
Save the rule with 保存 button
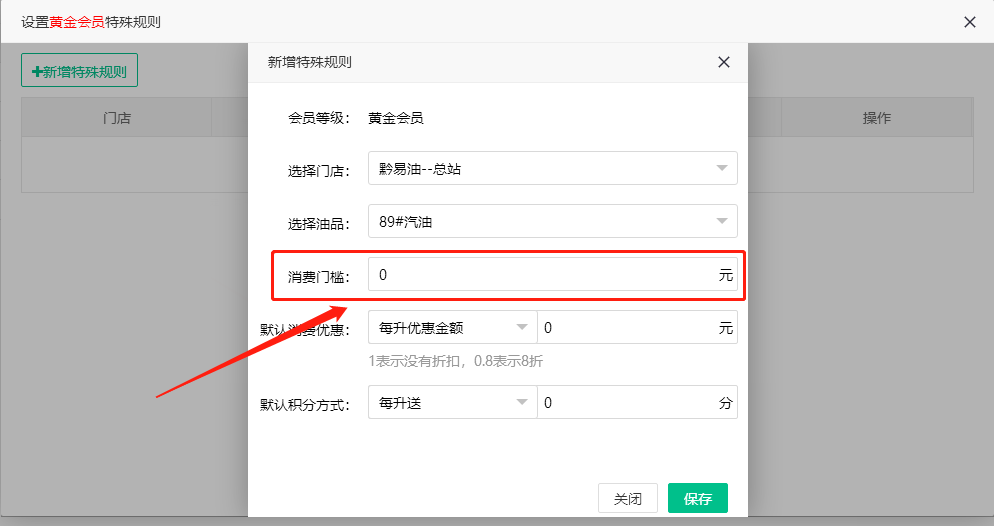click(x=697, y=499)
